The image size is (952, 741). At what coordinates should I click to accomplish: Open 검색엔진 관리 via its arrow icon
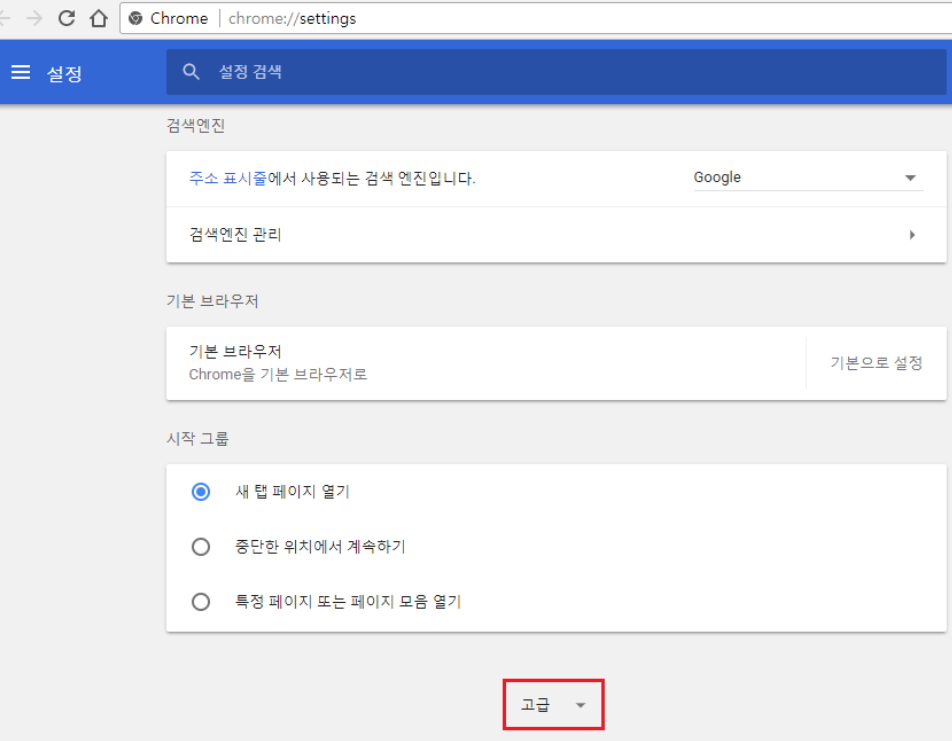click(911, 234)
